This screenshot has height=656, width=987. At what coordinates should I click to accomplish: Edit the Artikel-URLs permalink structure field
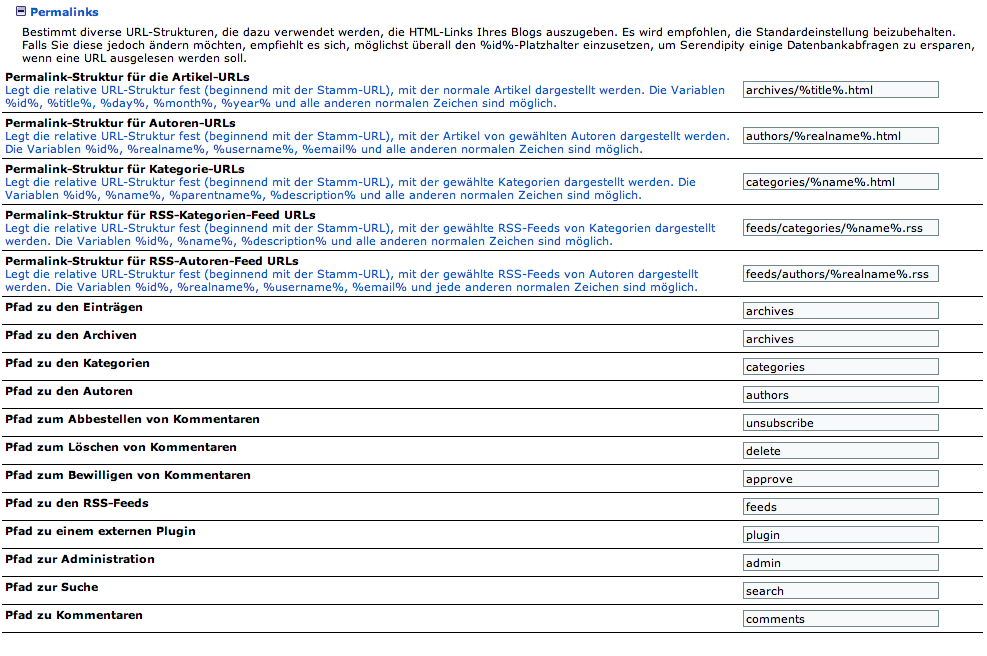click(840, 90)
